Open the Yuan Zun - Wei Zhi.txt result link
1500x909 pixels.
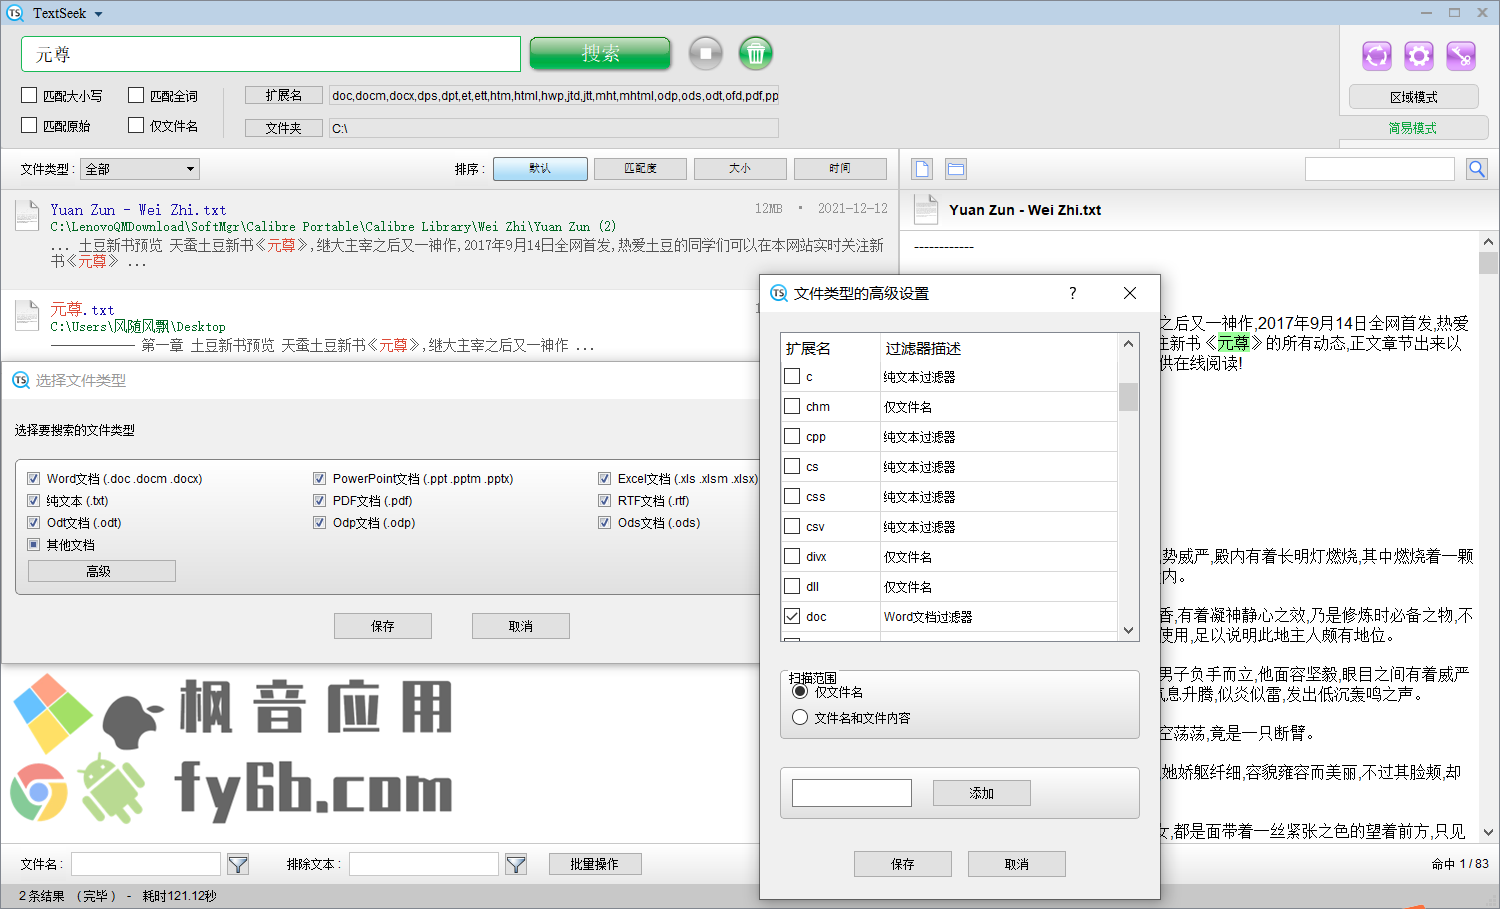coord(138,210)
